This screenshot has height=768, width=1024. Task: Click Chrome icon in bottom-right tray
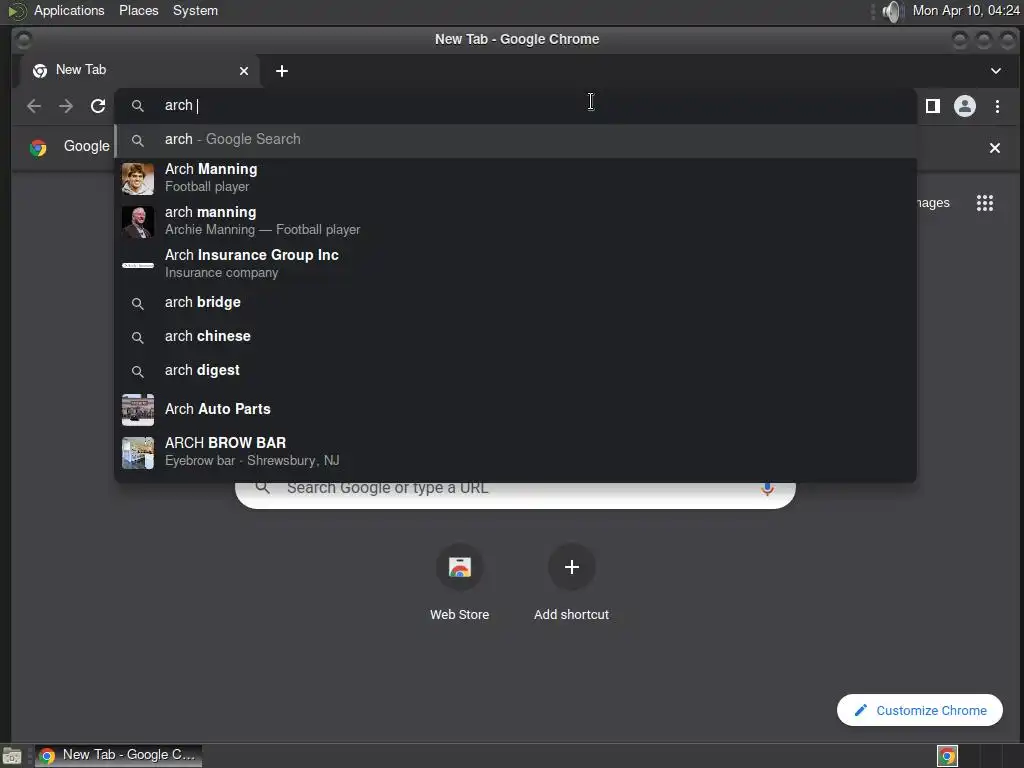coord(947,756)
